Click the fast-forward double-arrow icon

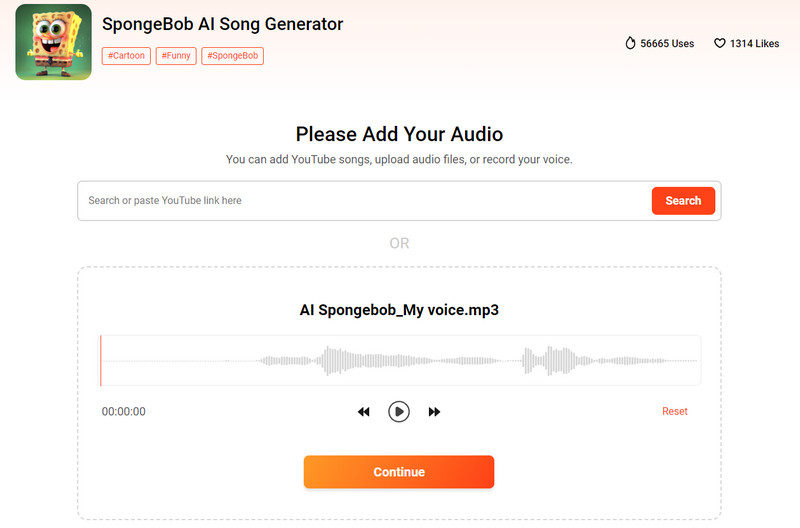434,412
